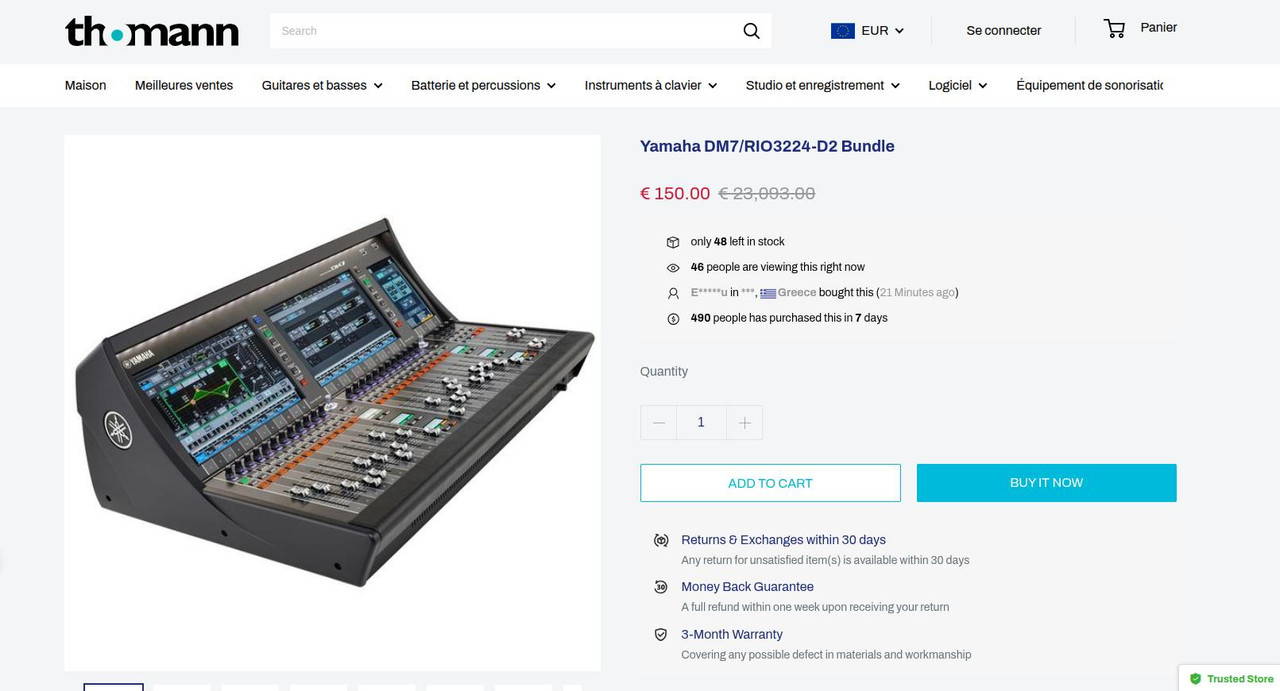Image resolution: width=1280 pixels, height=691 pixels.
Task: Click '490 people has purchased' text
Action: 789,319
